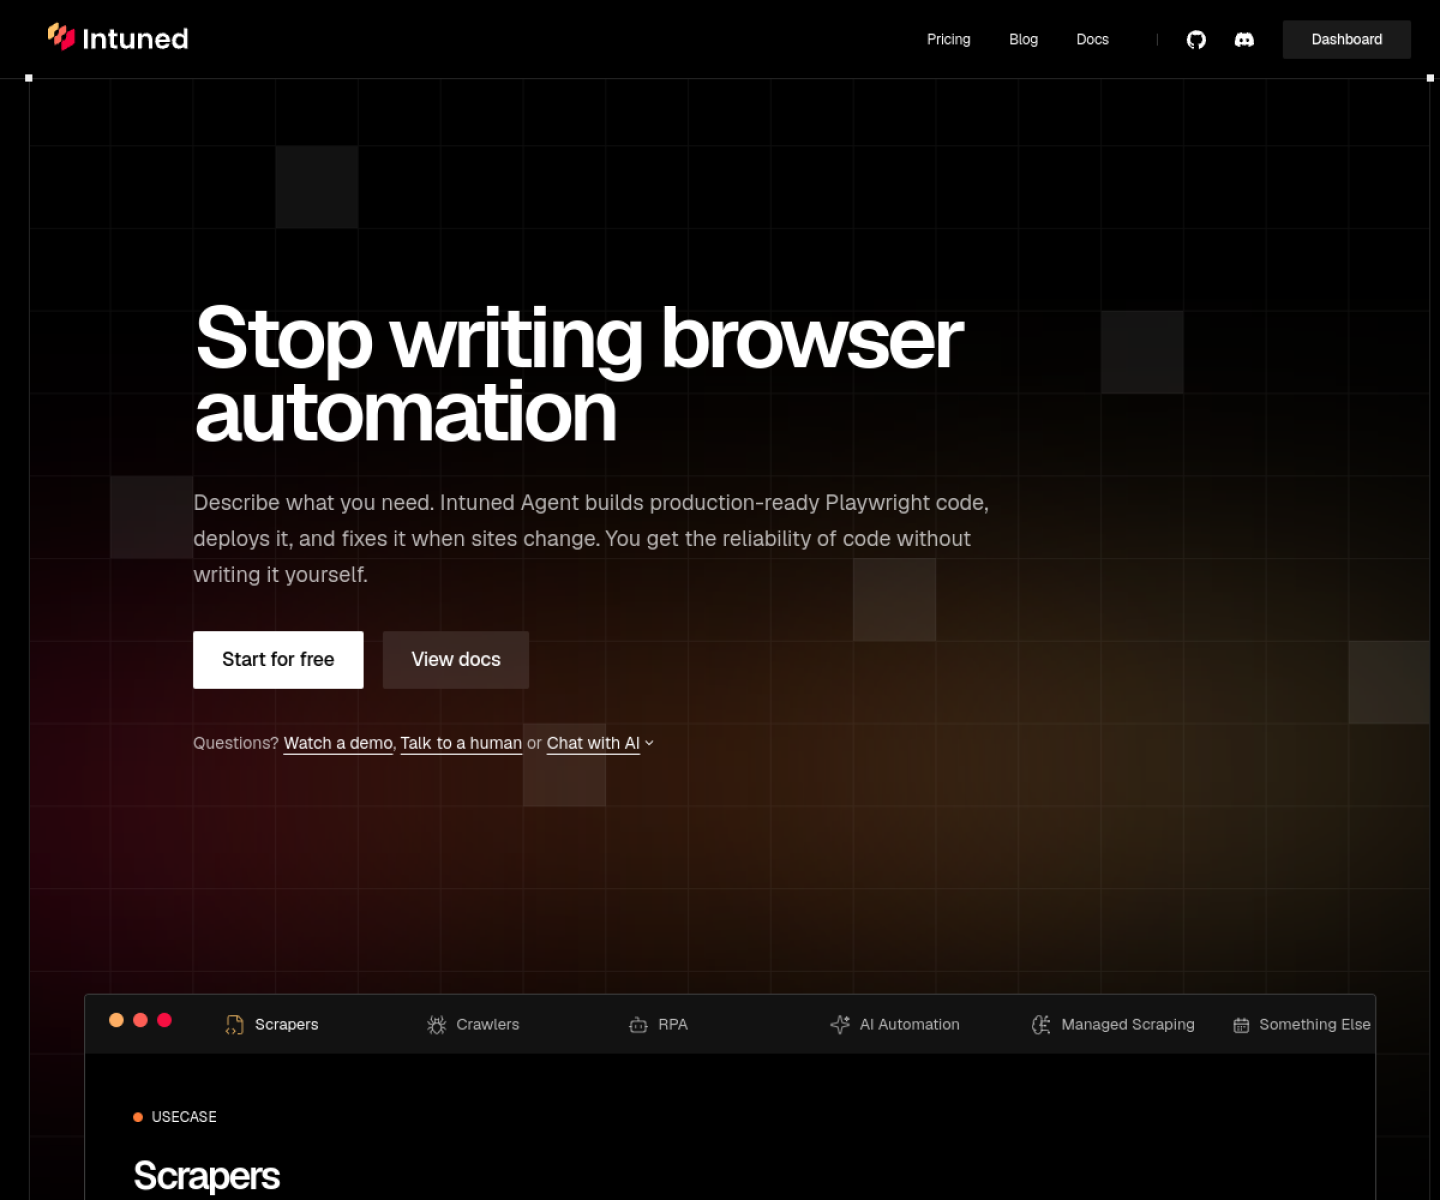Click the View docs button
This screenshot has width=1440, height=1200.
point(456,659)
